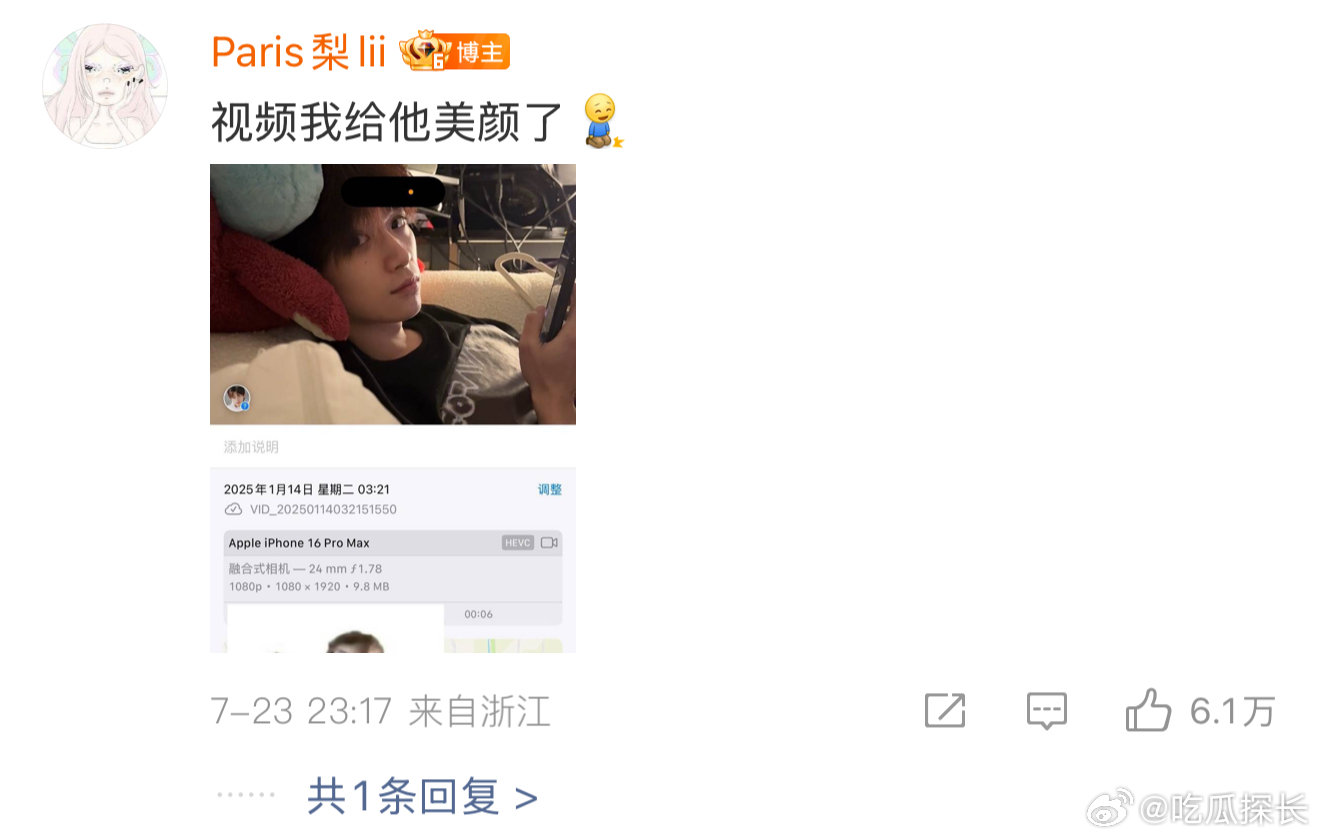Tap the @吃瓜探长 watermark
Screen dimensions: 1320x840
pyautogui.click(x=1224, y=808)
